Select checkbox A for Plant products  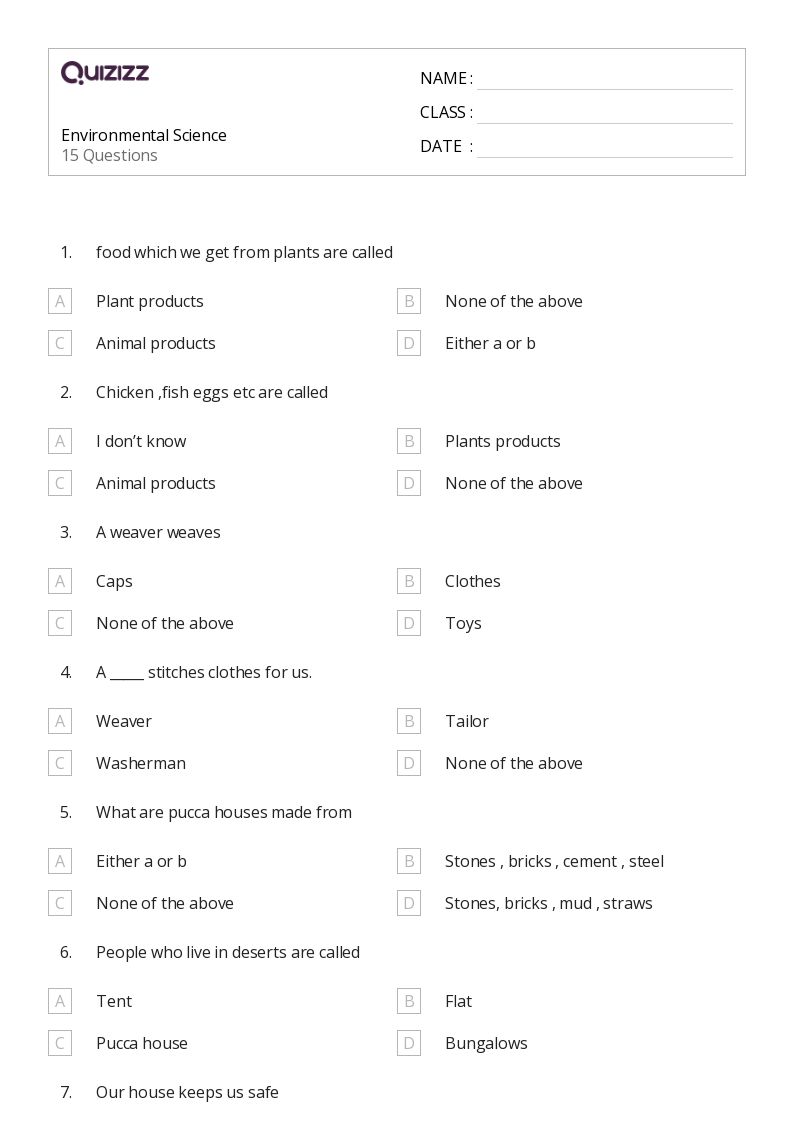click(60, 301)
